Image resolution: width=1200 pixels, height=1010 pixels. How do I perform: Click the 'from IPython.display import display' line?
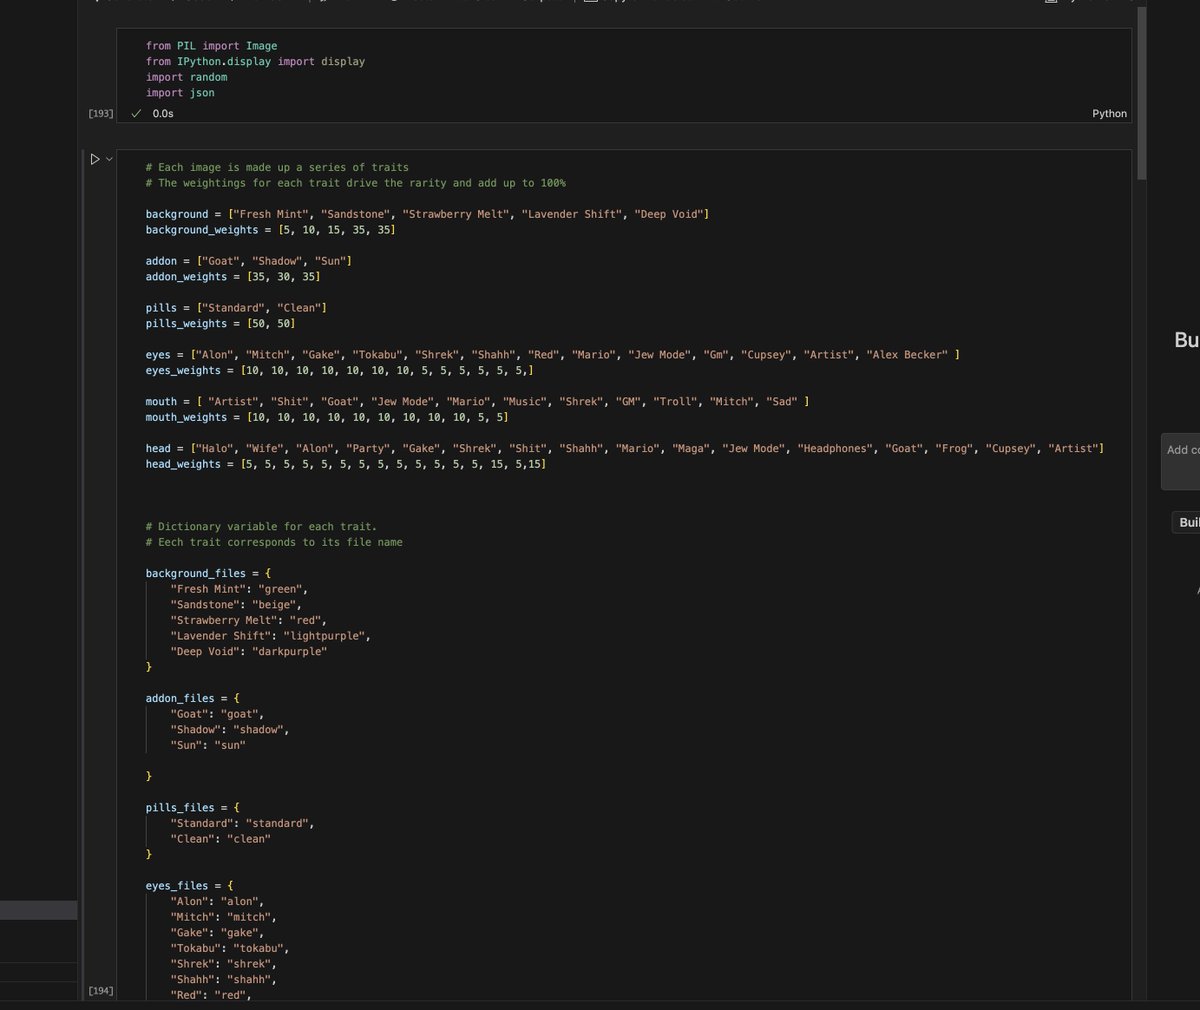coord(255,62)
